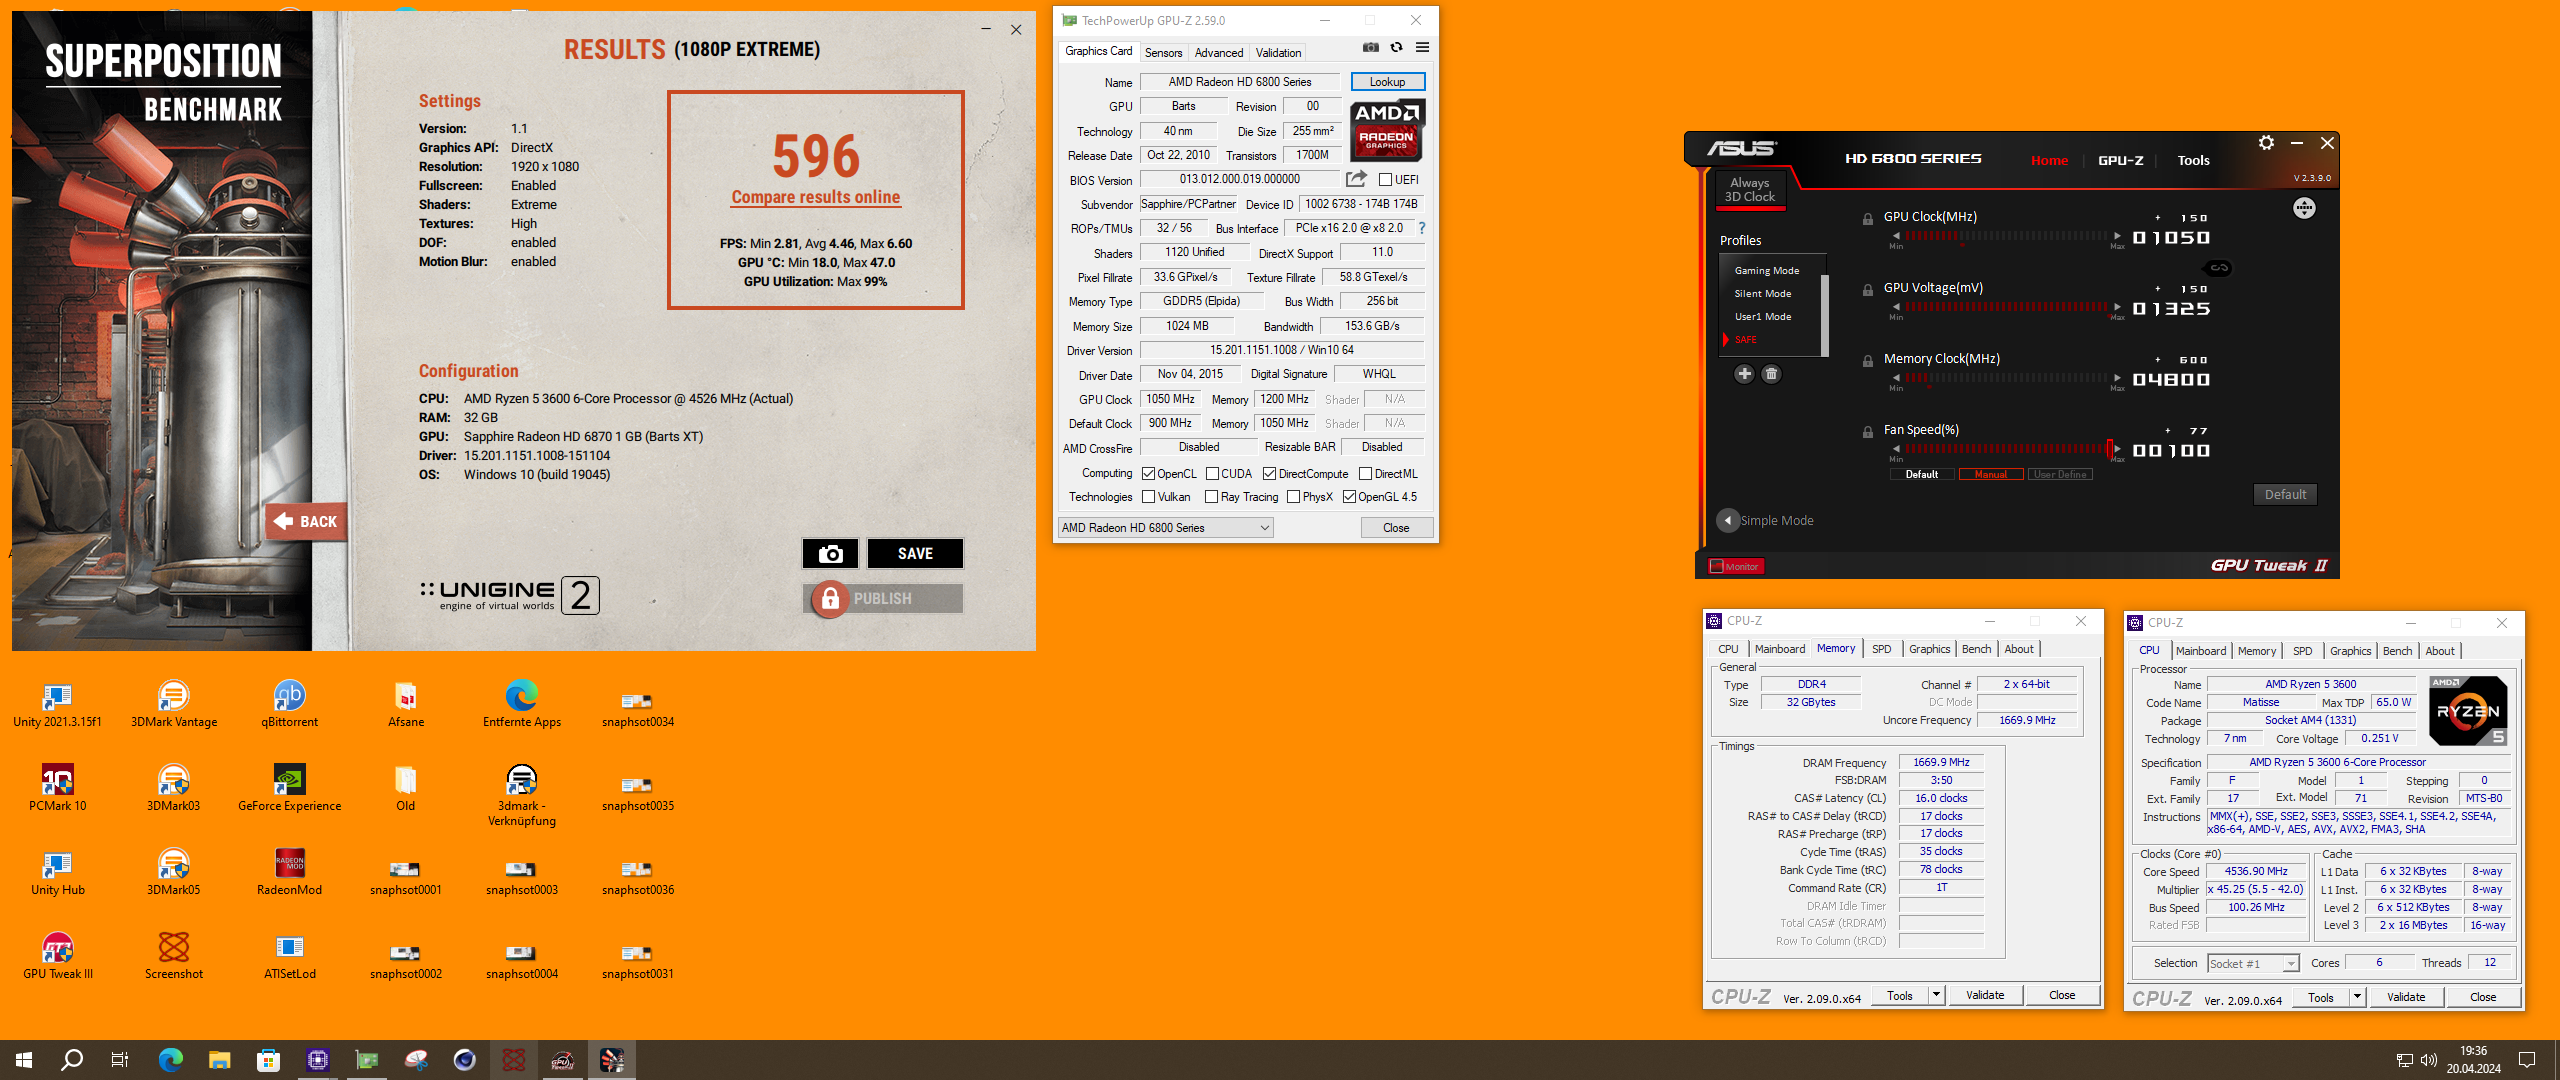Image resolution: width=2560 pixels, height=1080 pixels.
Task: Toggle the PhysX checkbox
Action: coord(1293,497)
